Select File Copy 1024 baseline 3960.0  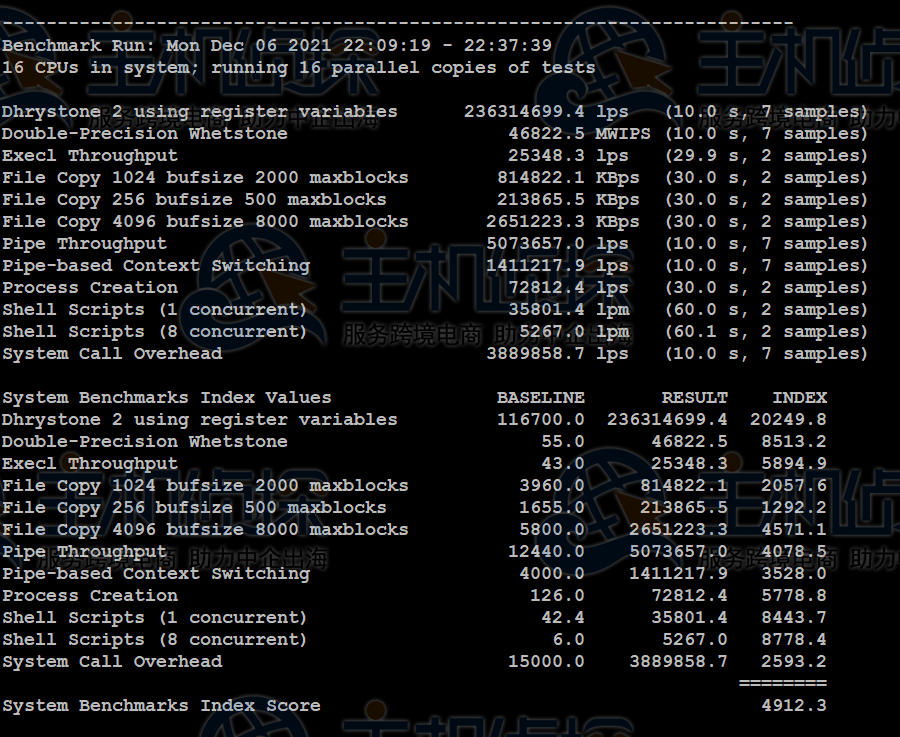[x=552, y=486]
